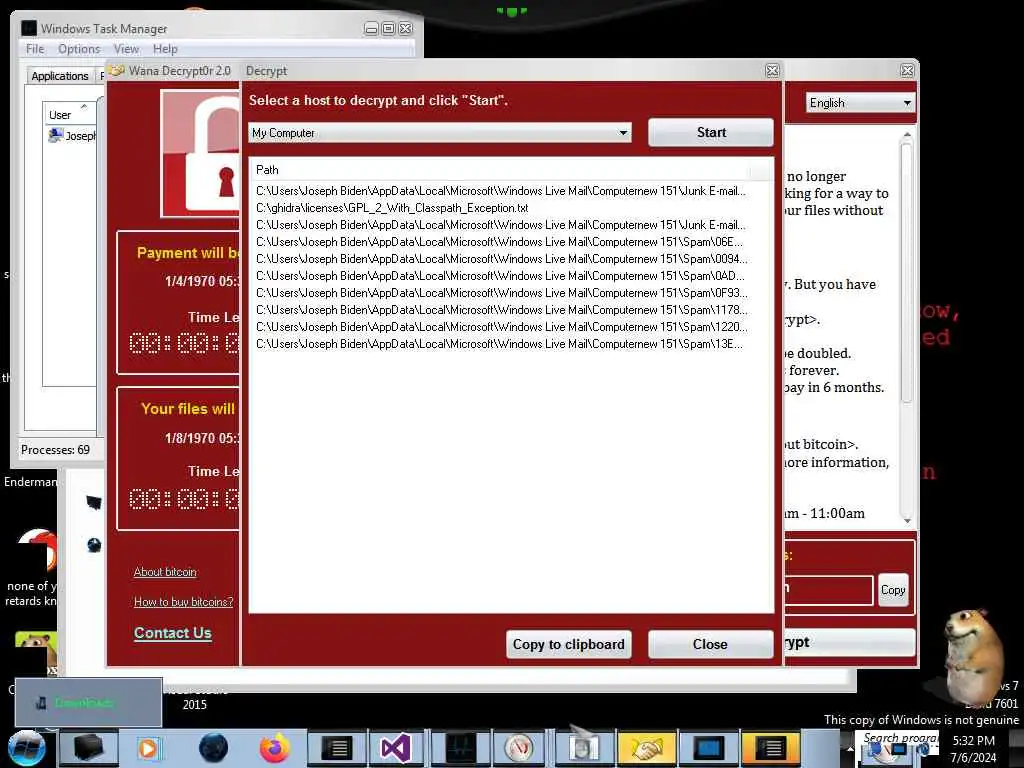The image size is (1024, 768).
Task: Close the Decrypt dialog with X
Action: tap(772, 71)
